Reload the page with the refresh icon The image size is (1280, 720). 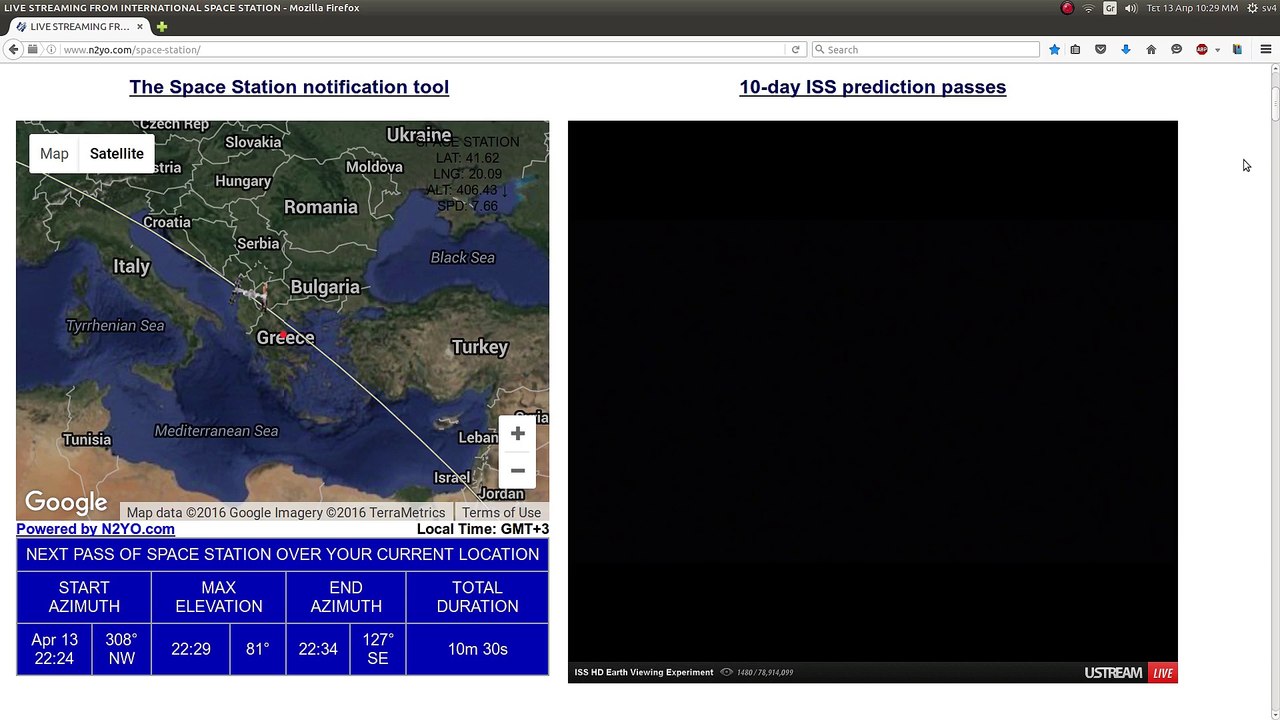point(796,49)
